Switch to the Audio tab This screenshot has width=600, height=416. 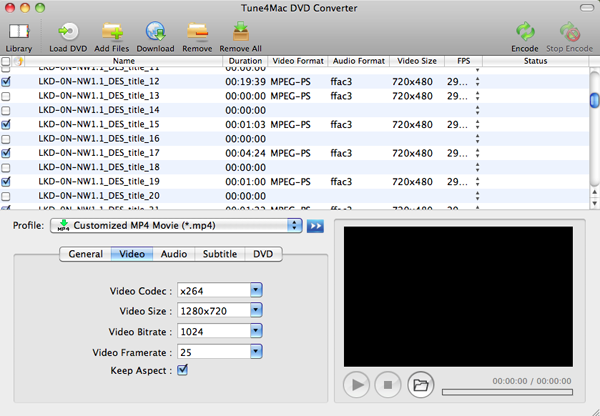pyautogui.click(x=174, y=254)
